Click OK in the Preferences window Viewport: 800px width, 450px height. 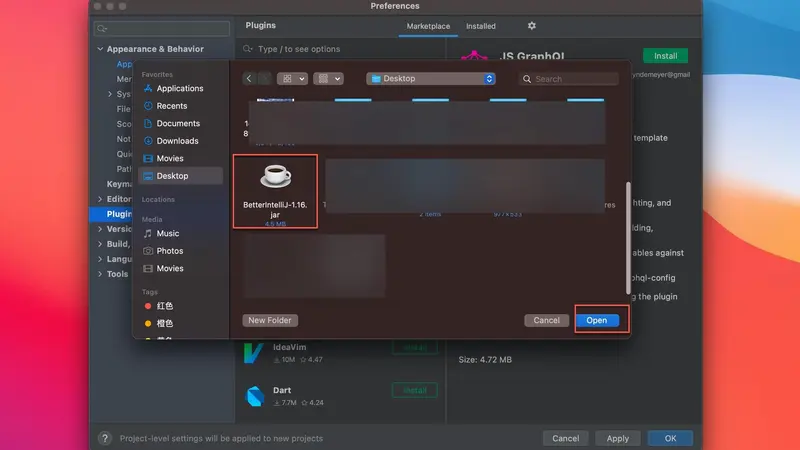[x=670, y=438]
